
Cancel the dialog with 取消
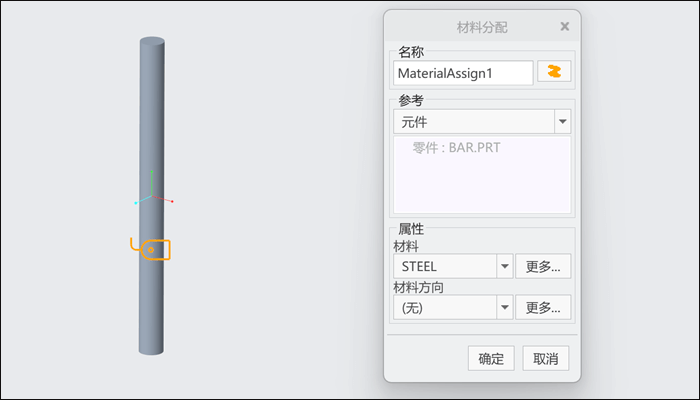[x=546, y=358]
